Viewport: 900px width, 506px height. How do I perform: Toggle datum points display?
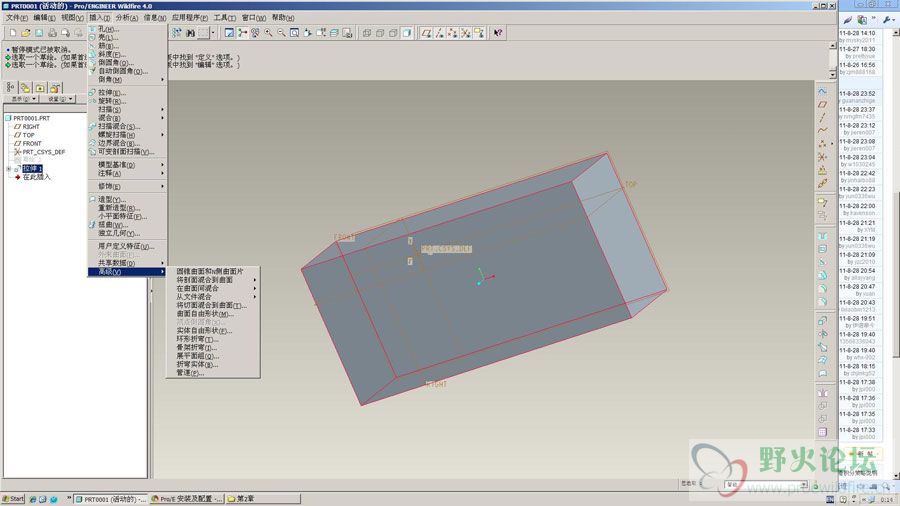click(452, 33)
